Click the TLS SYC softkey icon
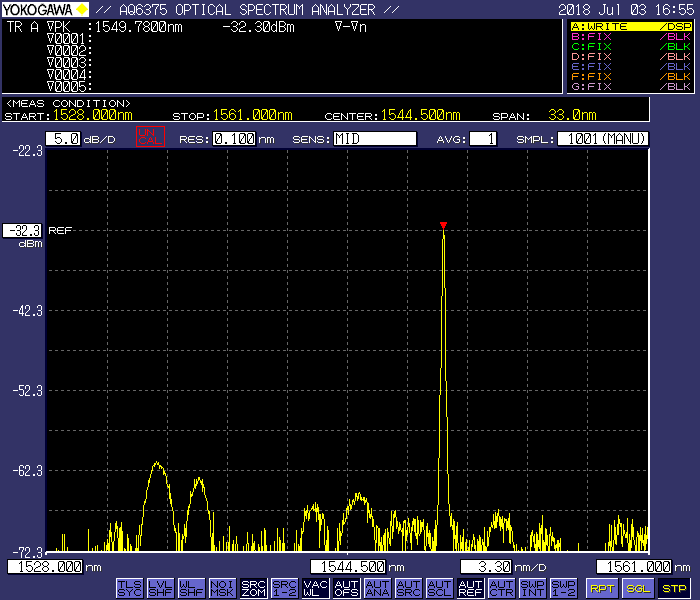Screen dimensions: 700x600 129,588
